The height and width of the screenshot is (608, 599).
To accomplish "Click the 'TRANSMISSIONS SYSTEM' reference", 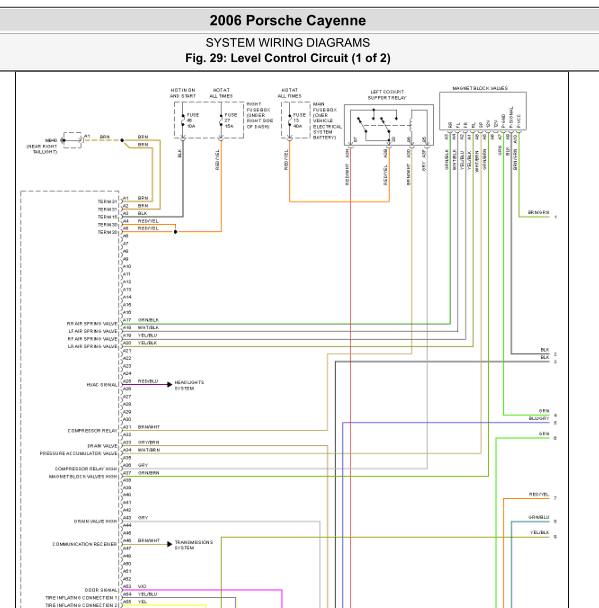I will 193,545.
